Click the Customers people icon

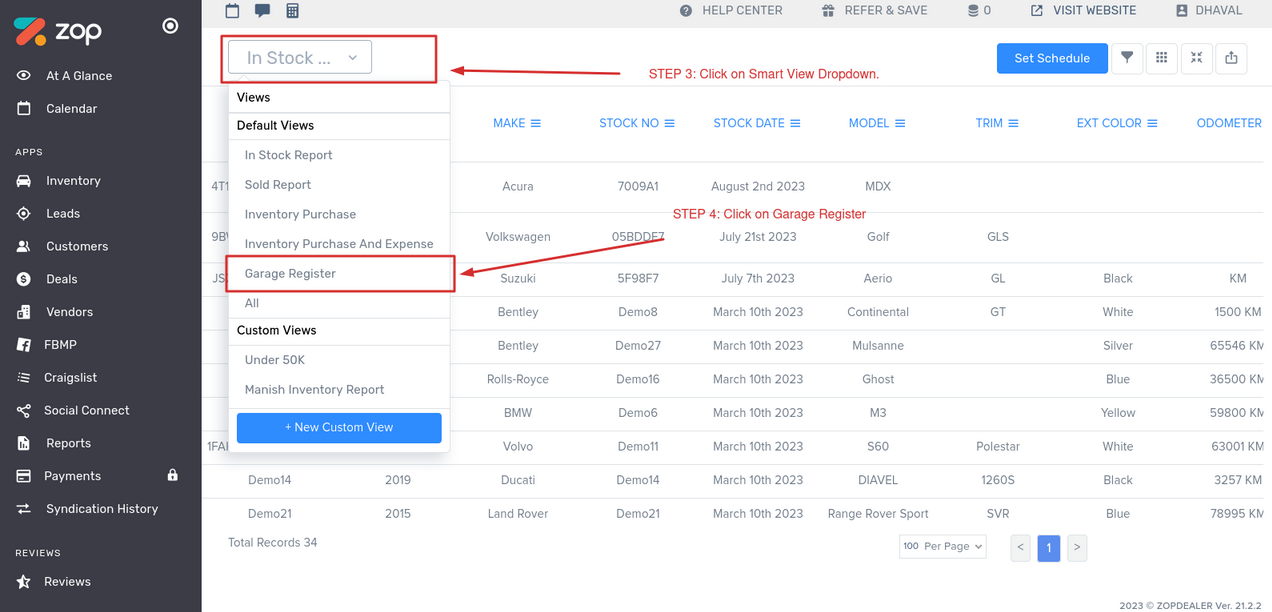click(24, 246)
